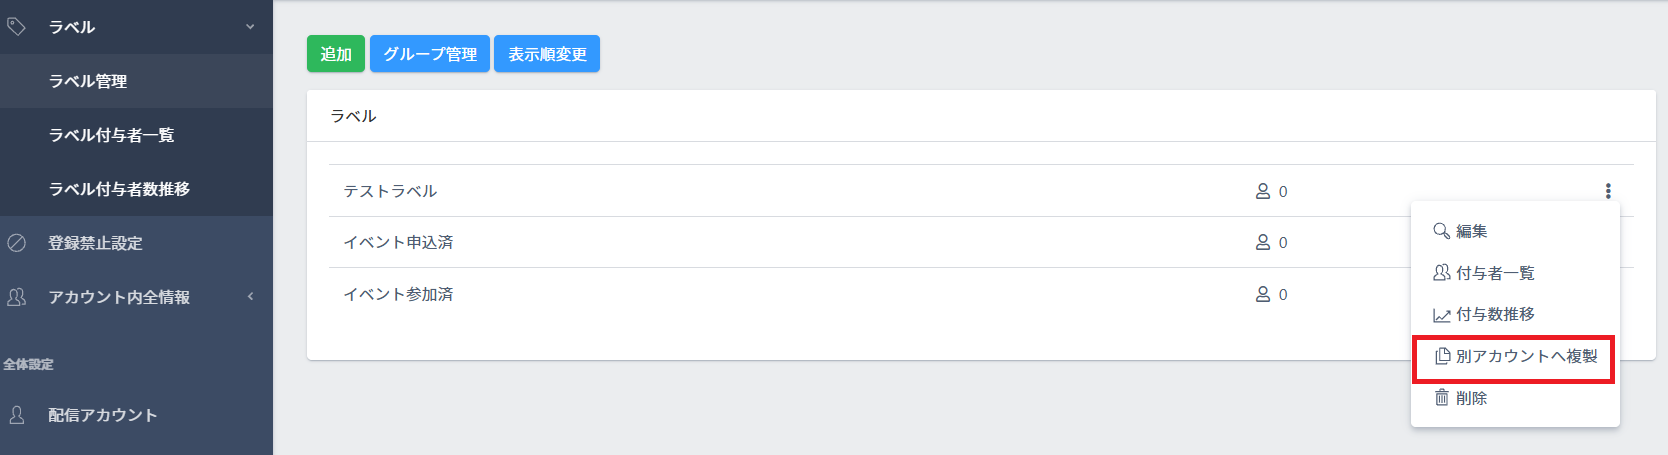Click the prohibition icon beside 登録禁止設定

click(x=16, y=243)
